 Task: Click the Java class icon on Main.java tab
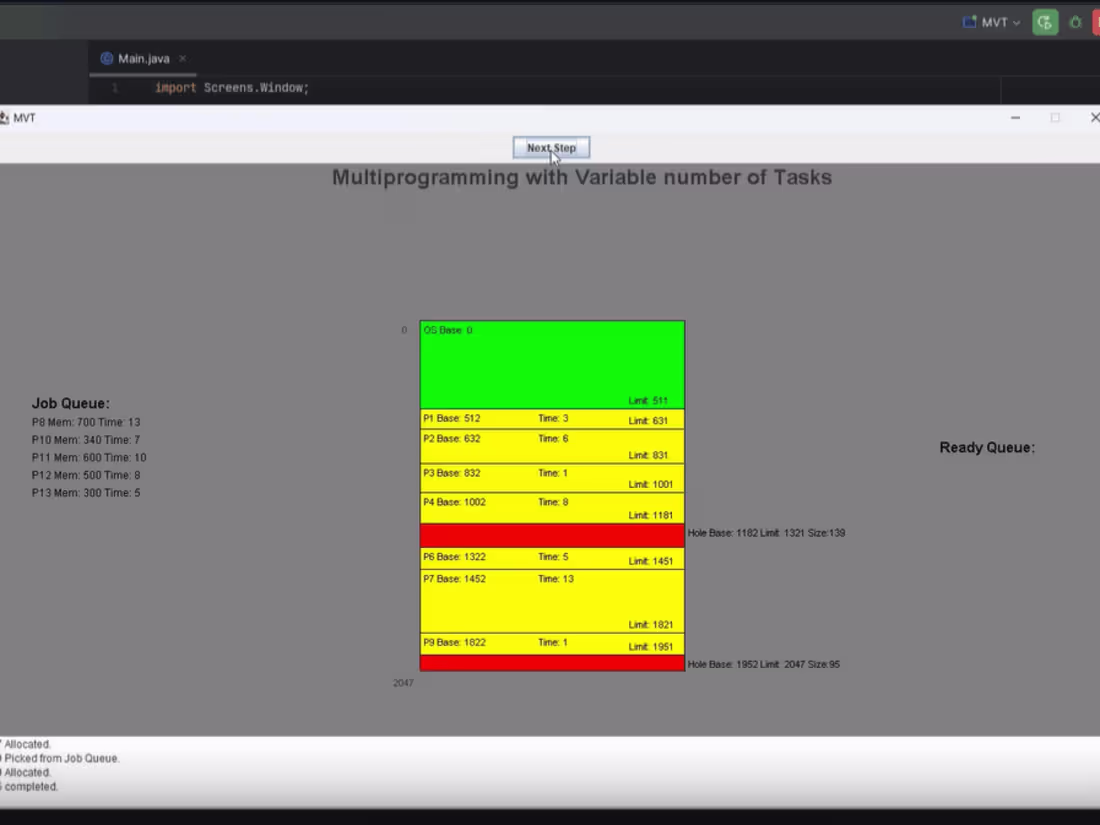(107, 58)
